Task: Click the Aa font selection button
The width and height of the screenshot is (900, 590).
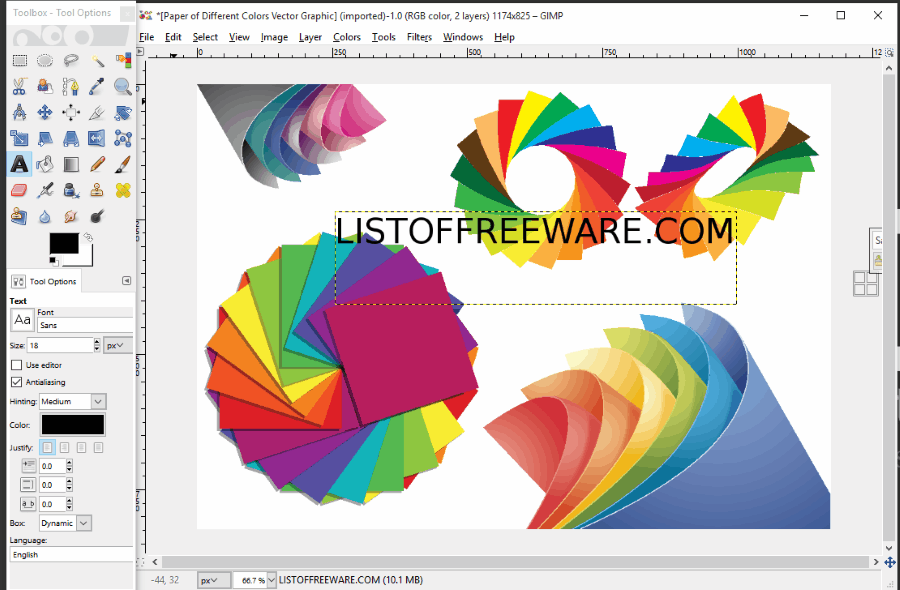Action: point(22,320)
